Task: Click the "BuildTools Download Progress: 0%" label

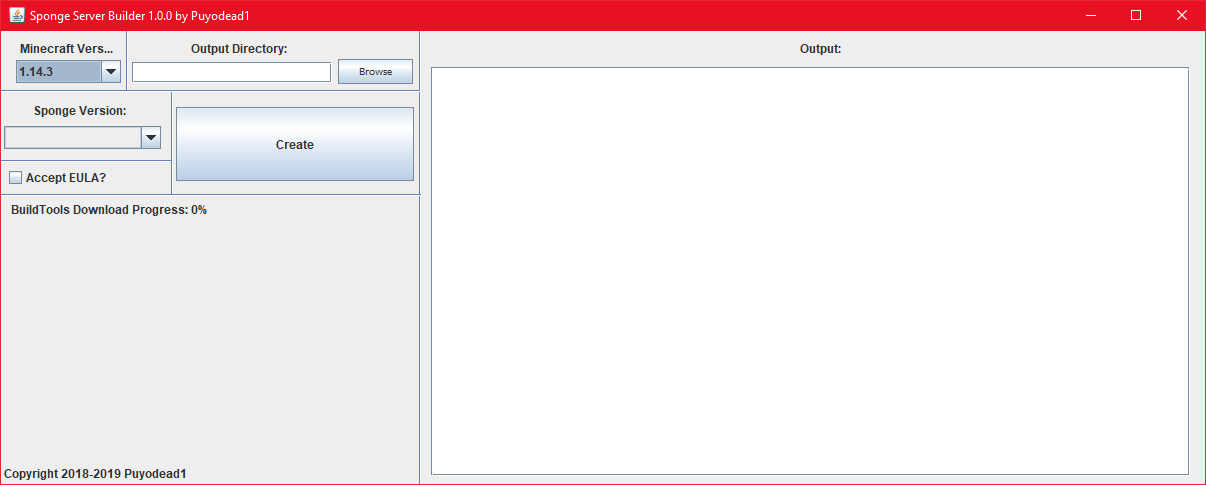Action: pos(109,210)
